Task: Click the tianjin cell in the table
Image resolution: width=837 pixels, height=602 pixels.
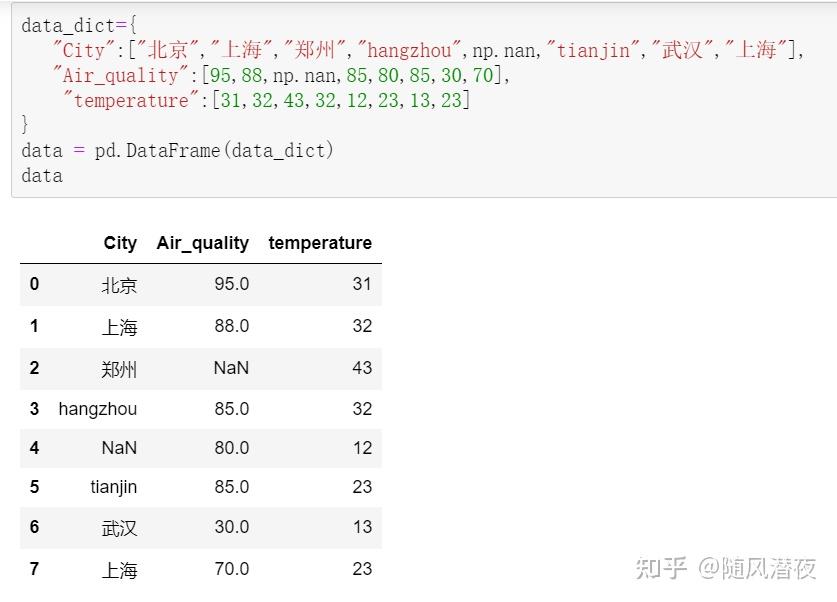Action: (x=114, y=487)
